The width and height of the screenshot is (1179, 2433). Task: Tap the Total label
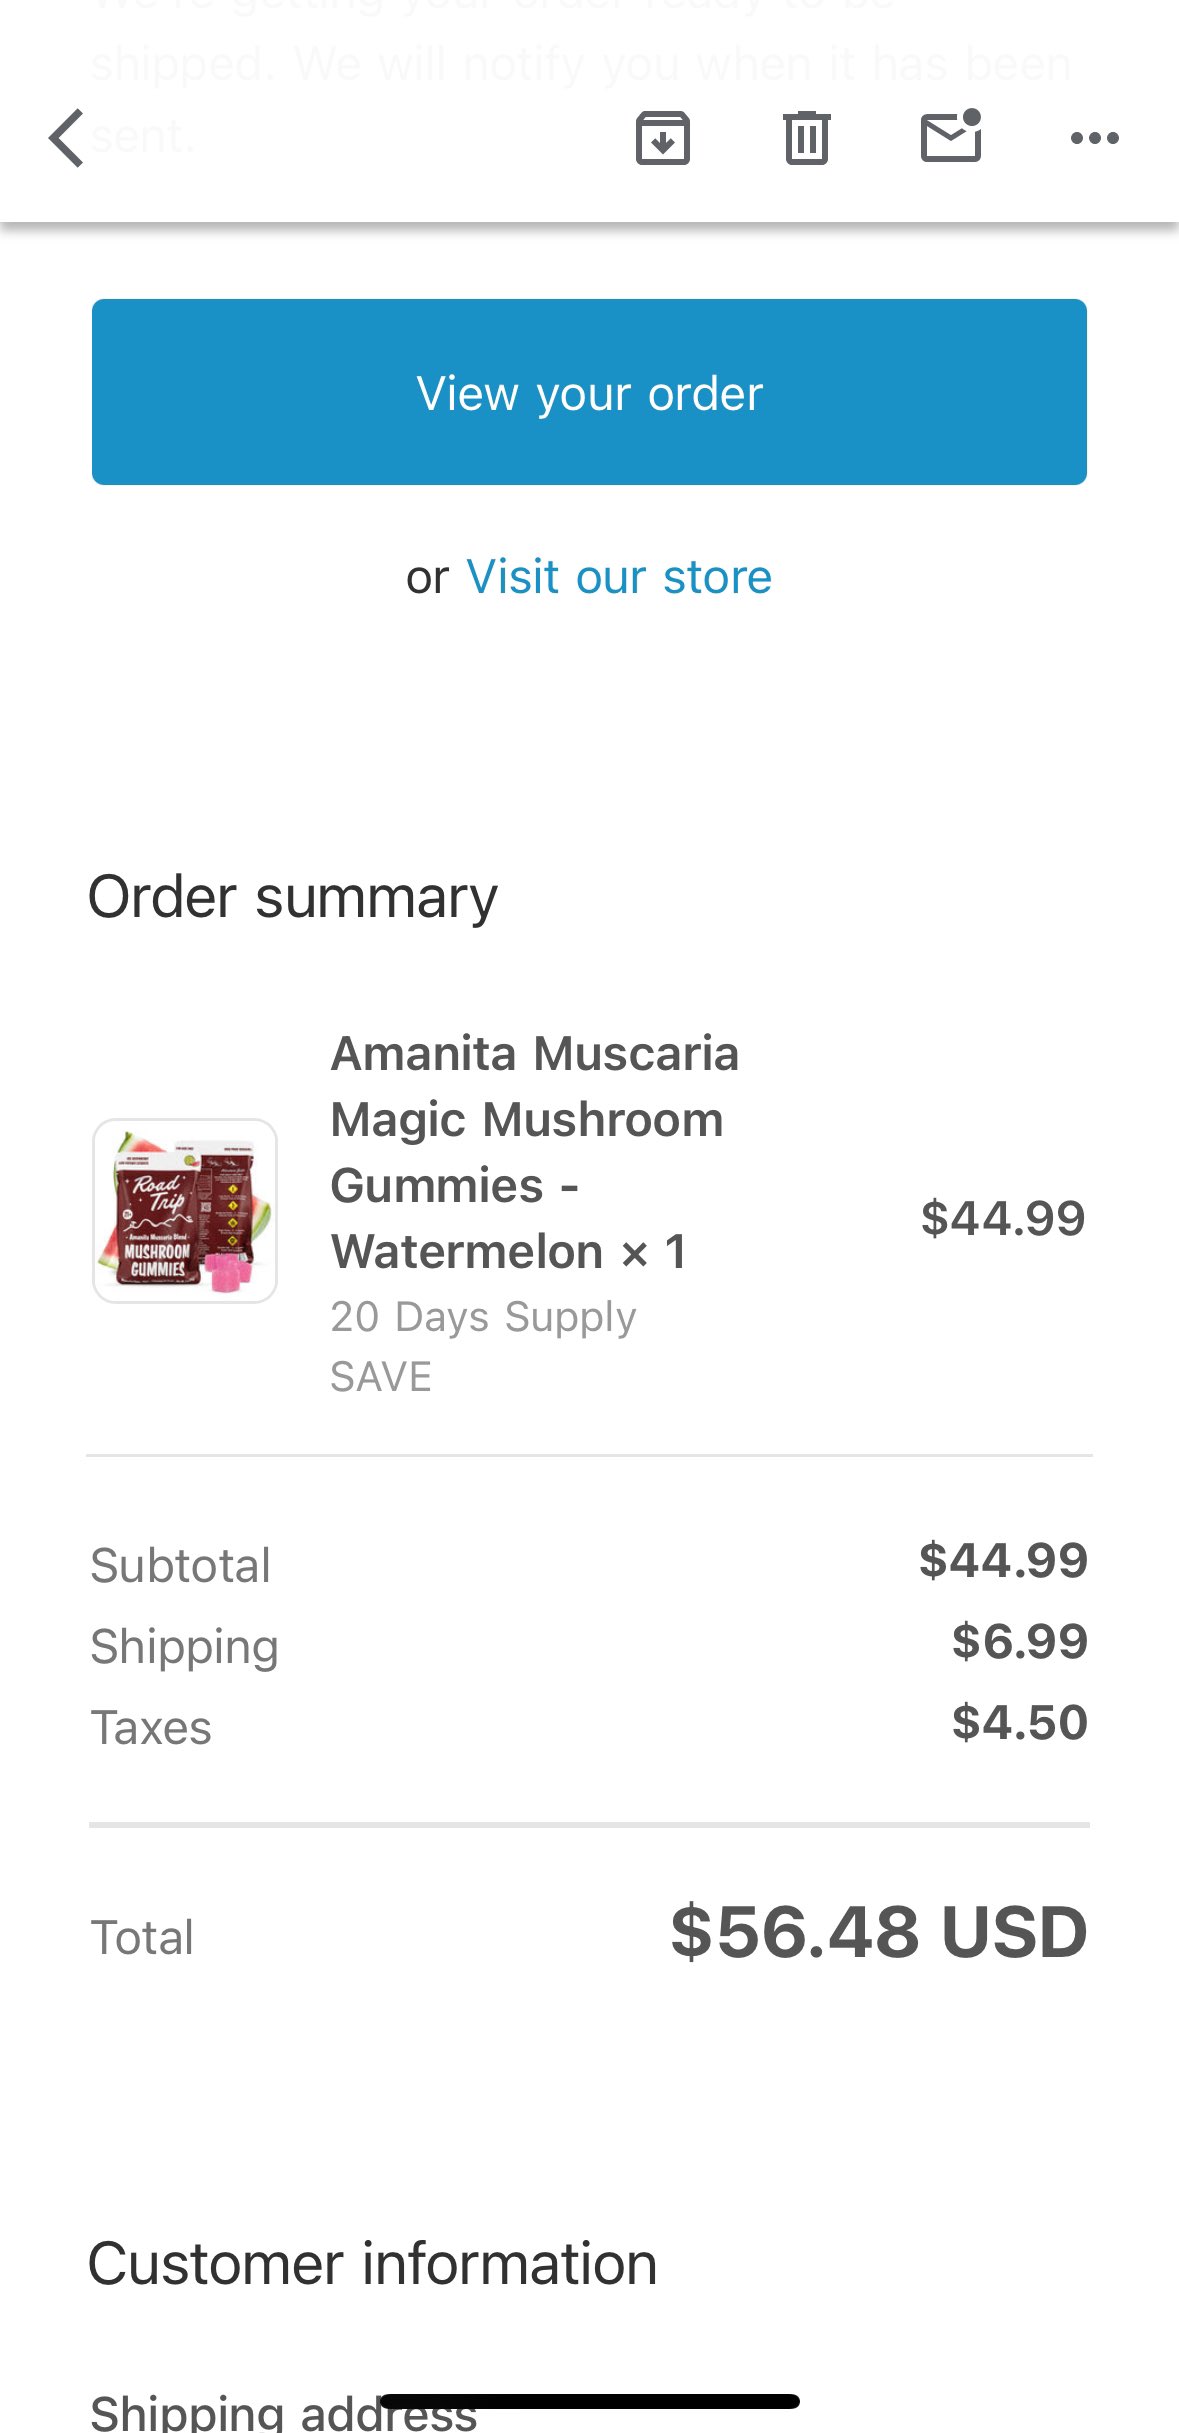[142, 1937]
